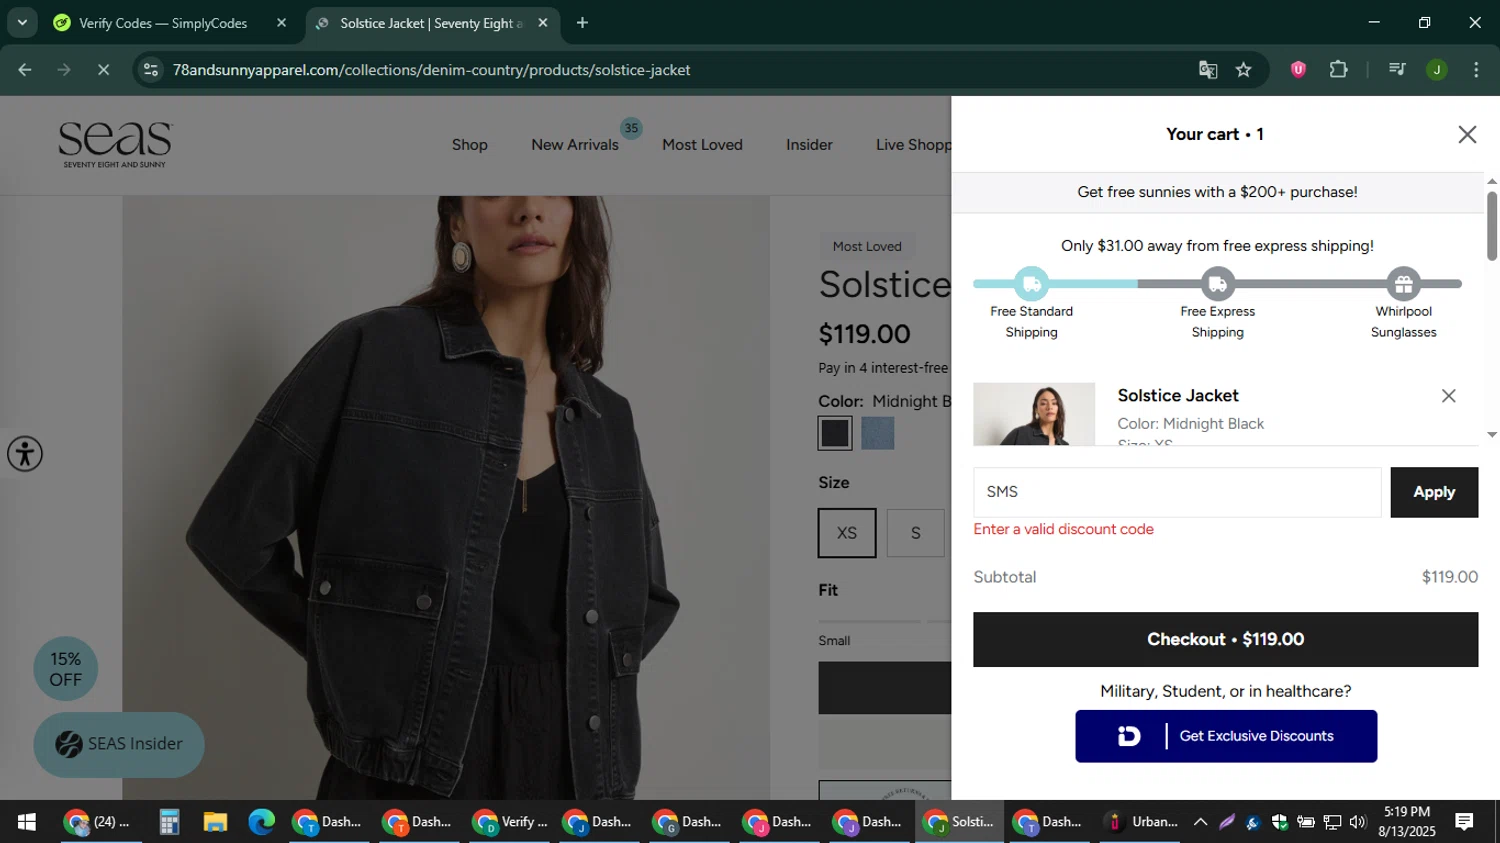This screenshot has height=843, width=1500.
Task: Open the notification center icon
Action: pyautogui.click(x=1464, y=822)
